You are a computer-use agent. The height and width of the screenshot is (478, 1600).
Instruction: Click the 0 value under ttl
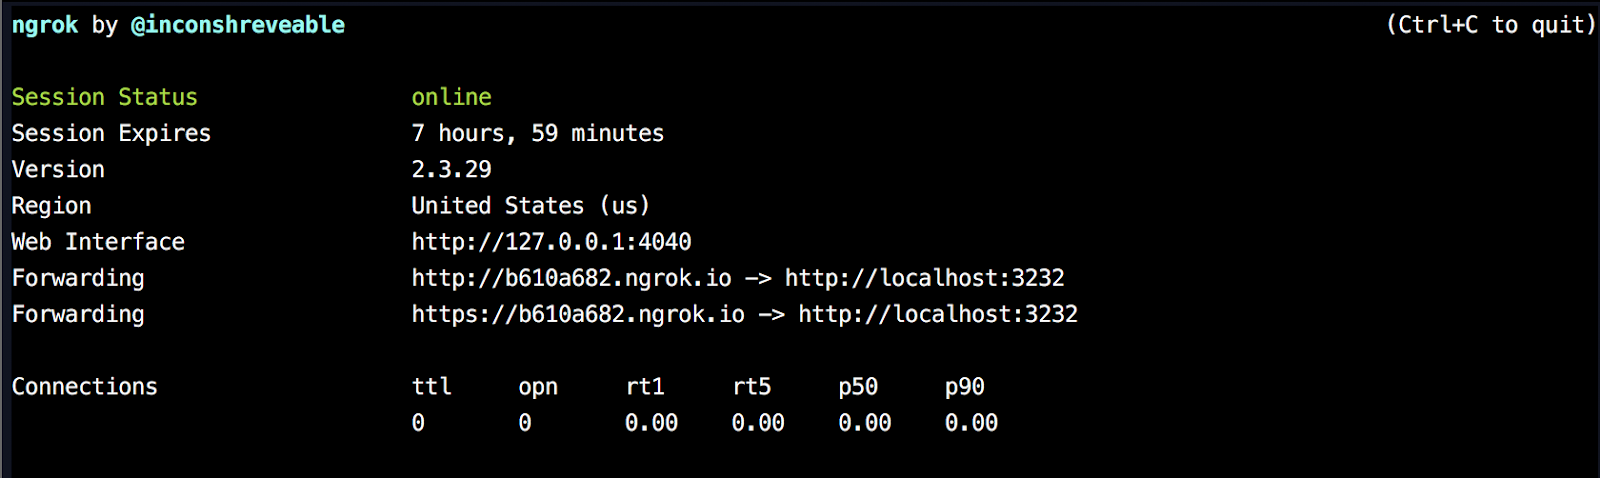click(418, 423)
